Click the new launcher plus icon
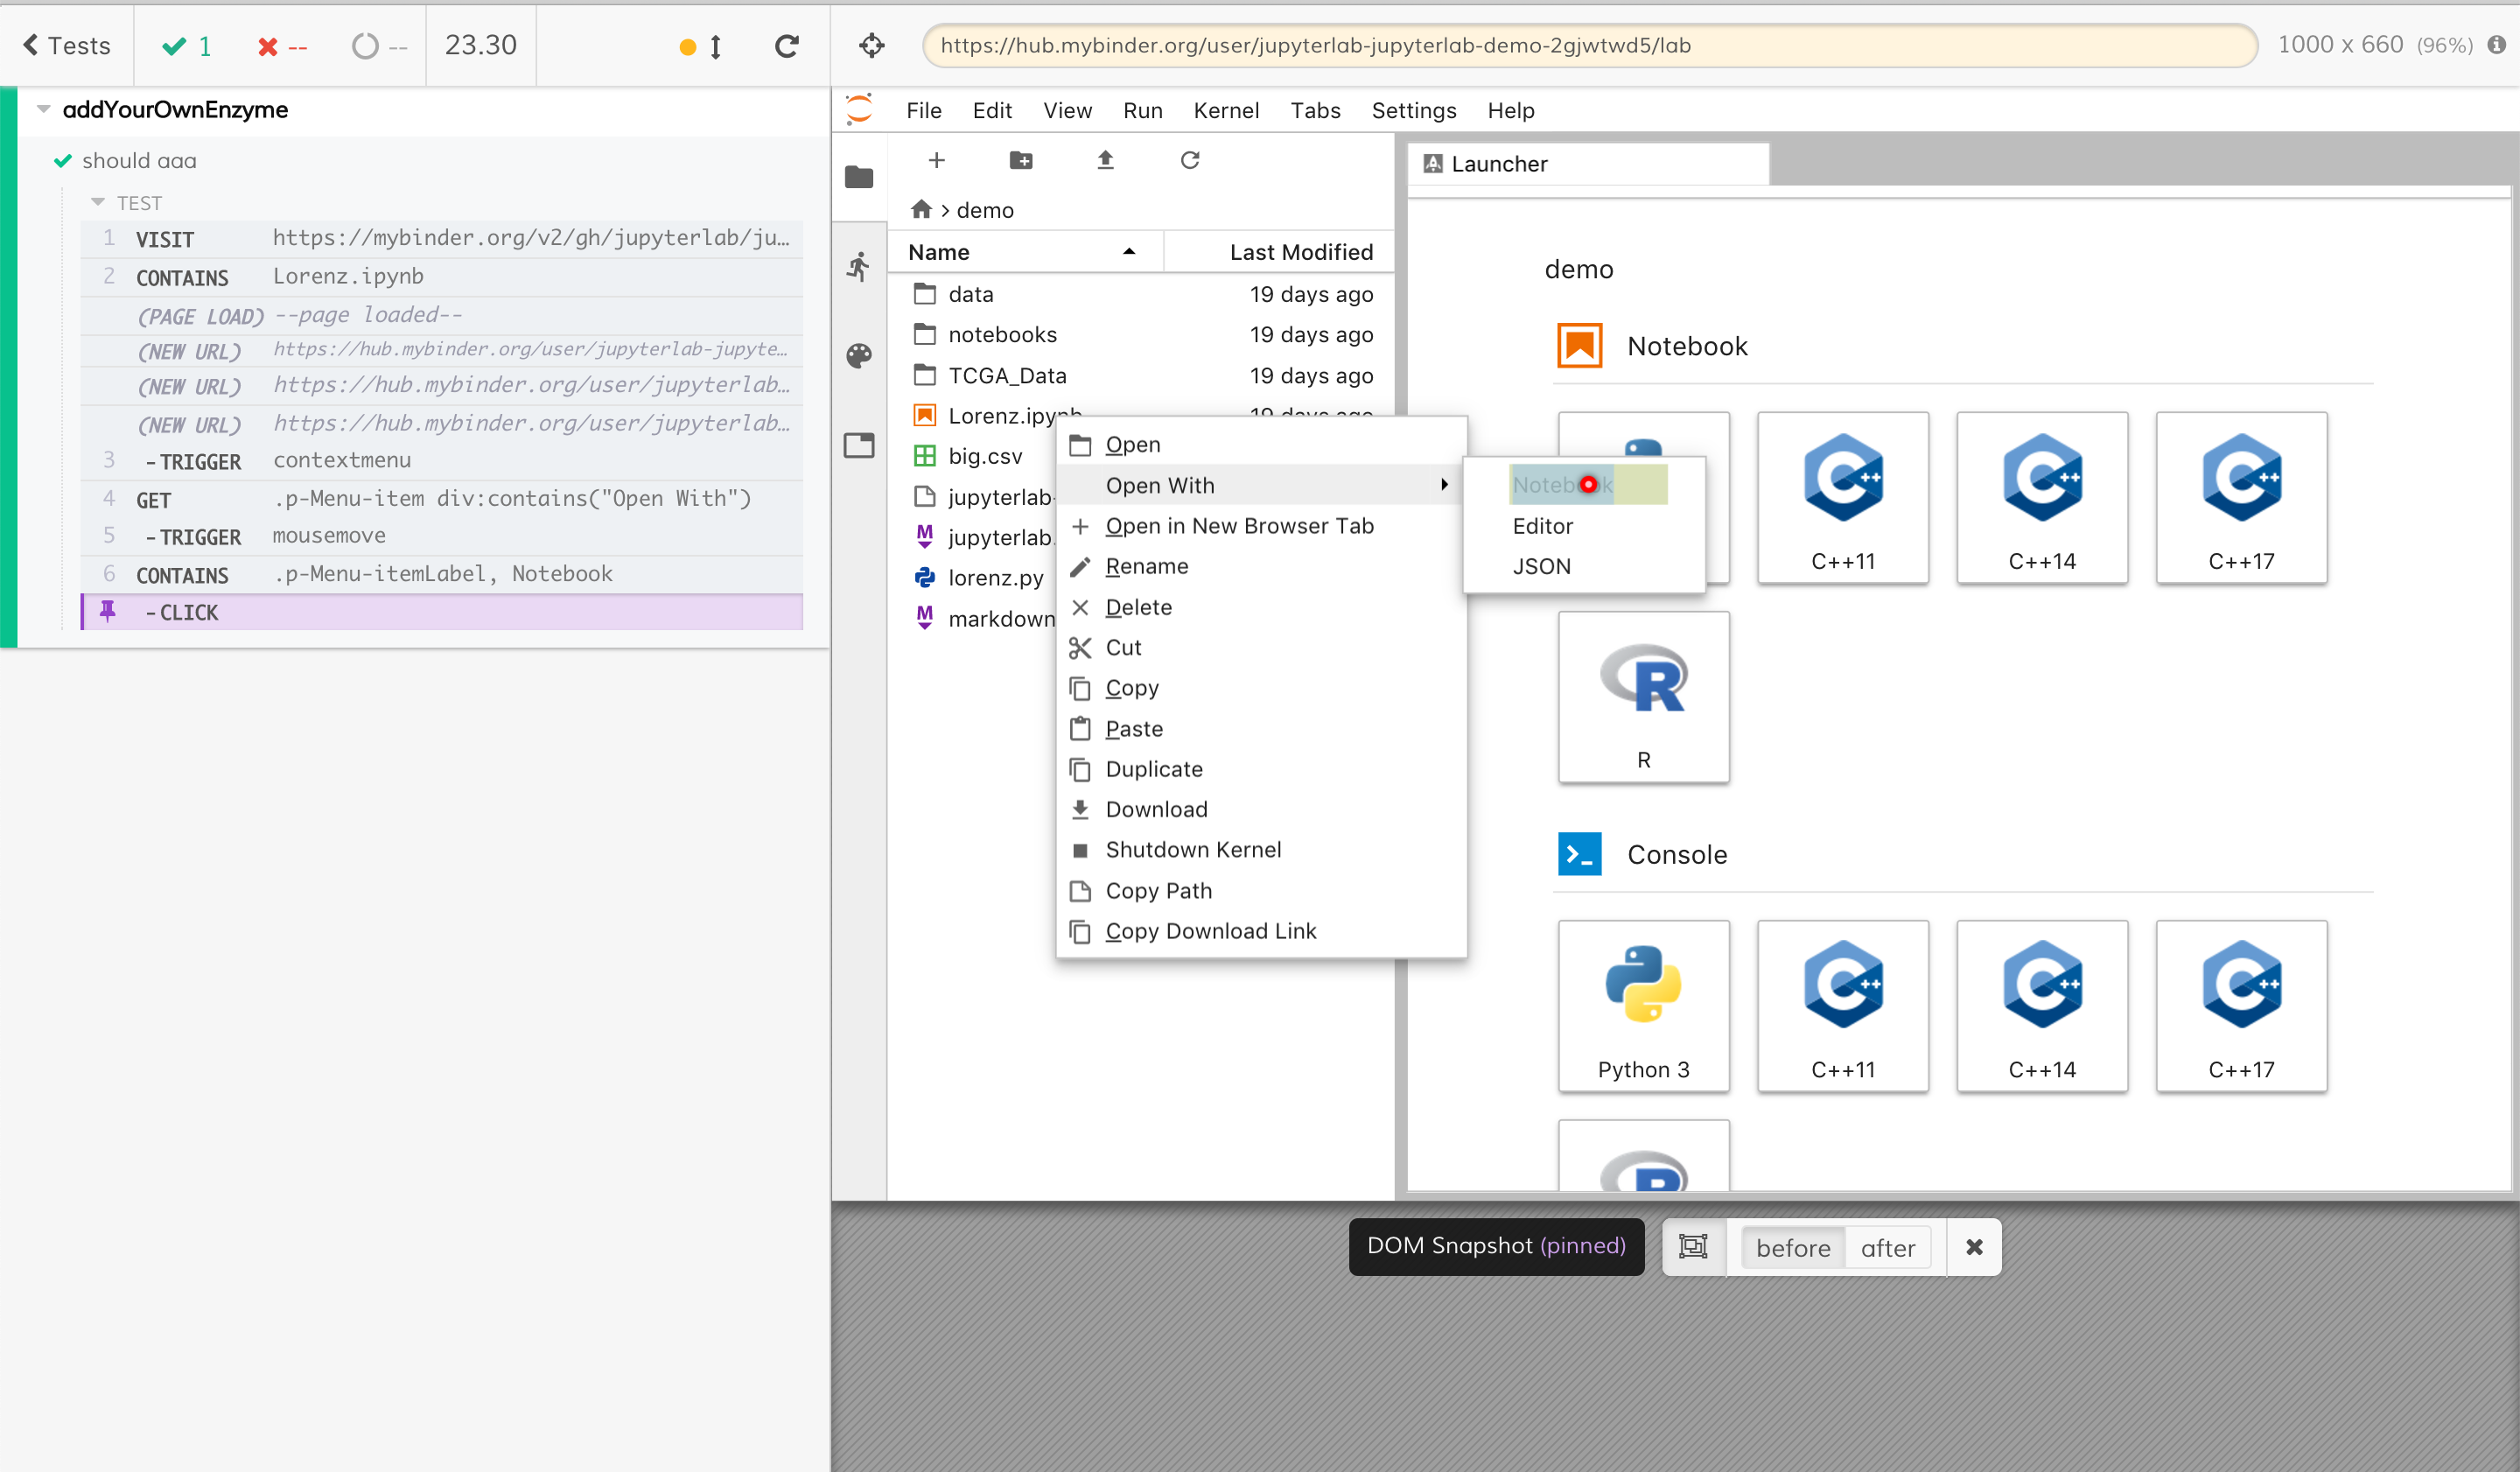This screenshot has height=1472, width=2520. pyautogui.click(x=936, y=160)
